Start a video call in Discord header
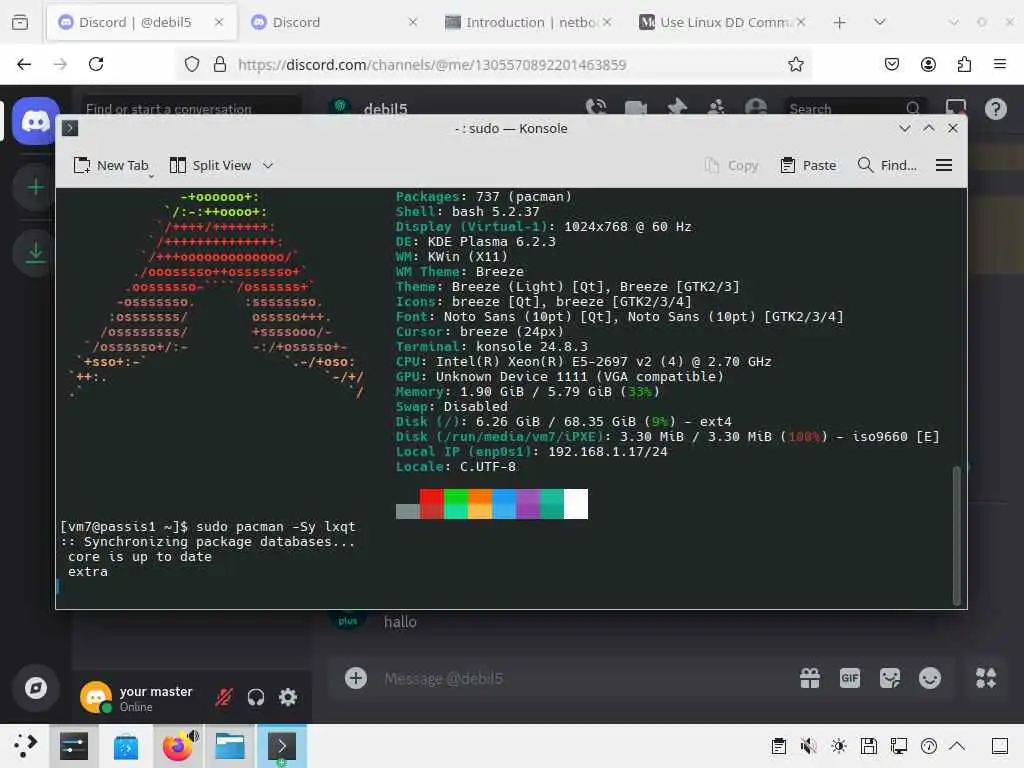Viewport: 1024px width, 768px height. pos(635,108)
